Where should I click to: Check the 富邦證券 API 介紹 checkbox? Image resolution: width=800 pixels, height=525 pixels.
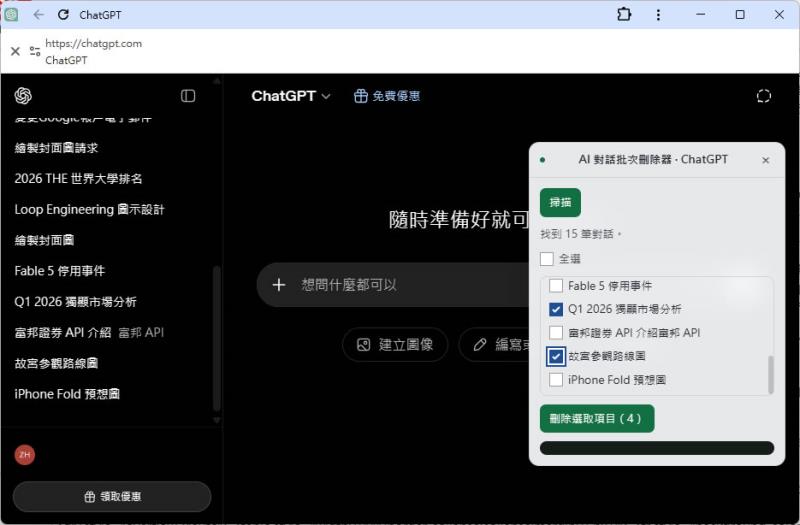pos(556,333)
